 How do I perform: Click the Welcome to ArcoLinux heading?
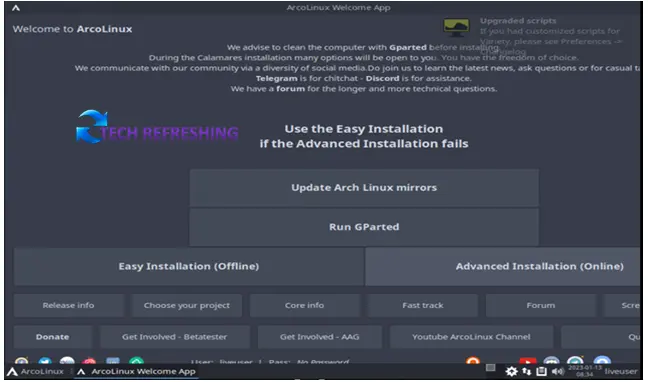72,29
